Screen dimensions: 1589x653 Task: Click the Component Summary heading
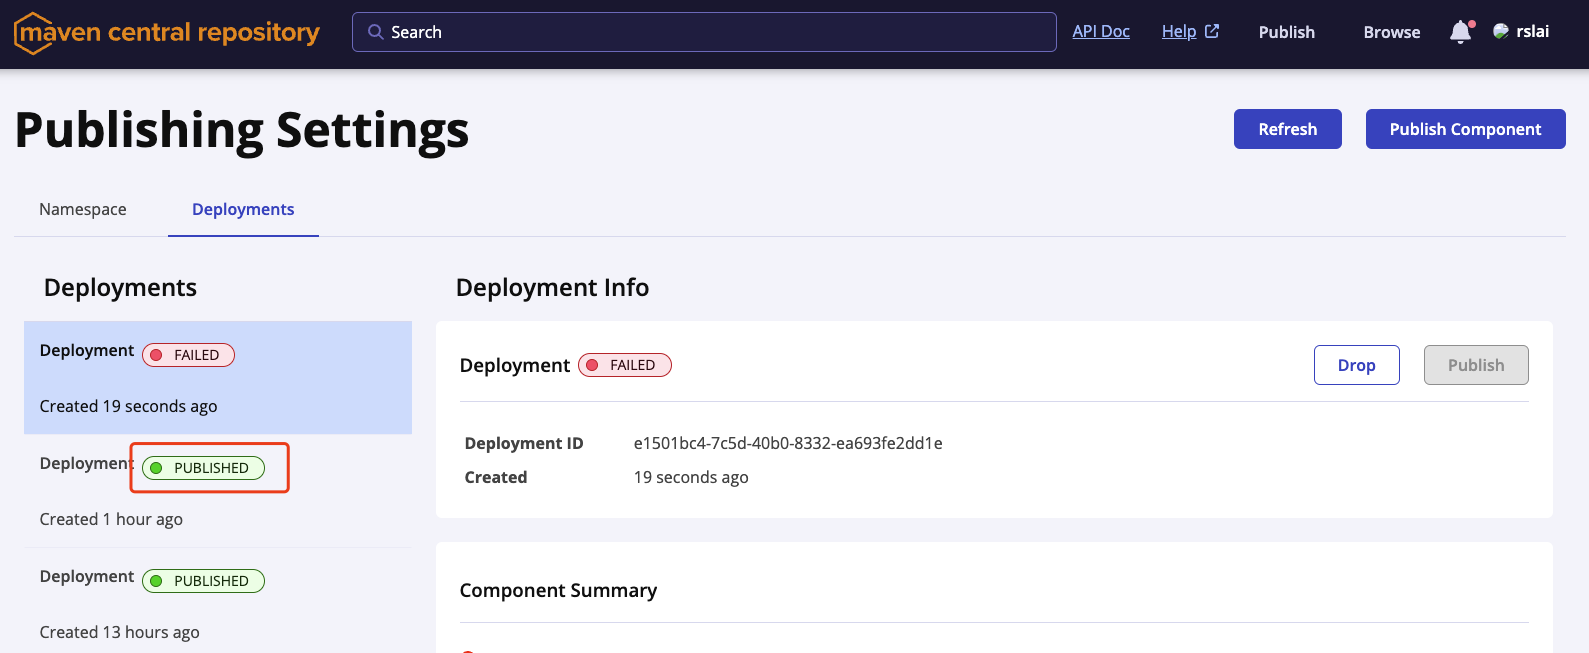[x=558, y=590]
